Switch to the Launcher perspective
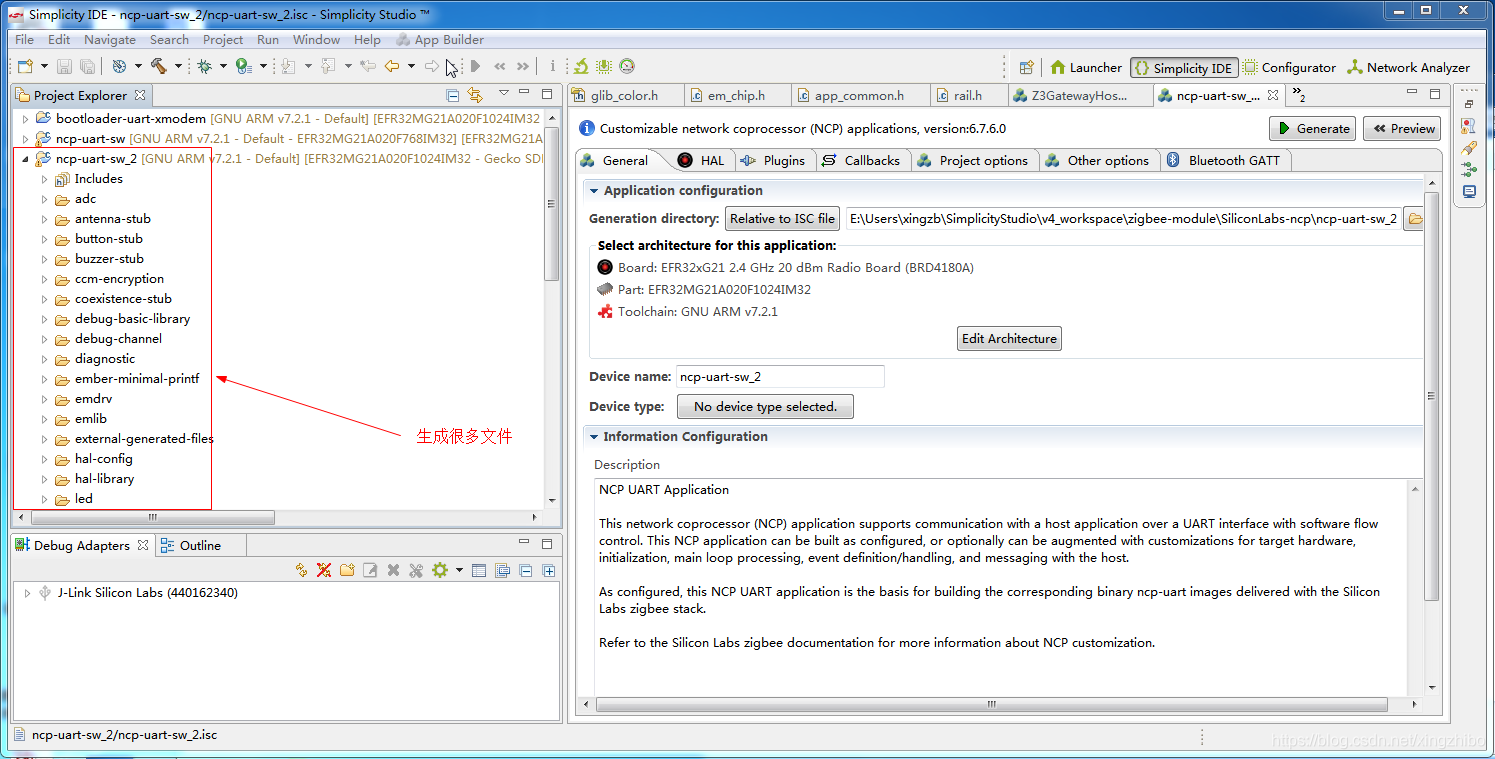Viewport: 1495px width, 759px height. pyautogui.click(x=1086, y=67)
